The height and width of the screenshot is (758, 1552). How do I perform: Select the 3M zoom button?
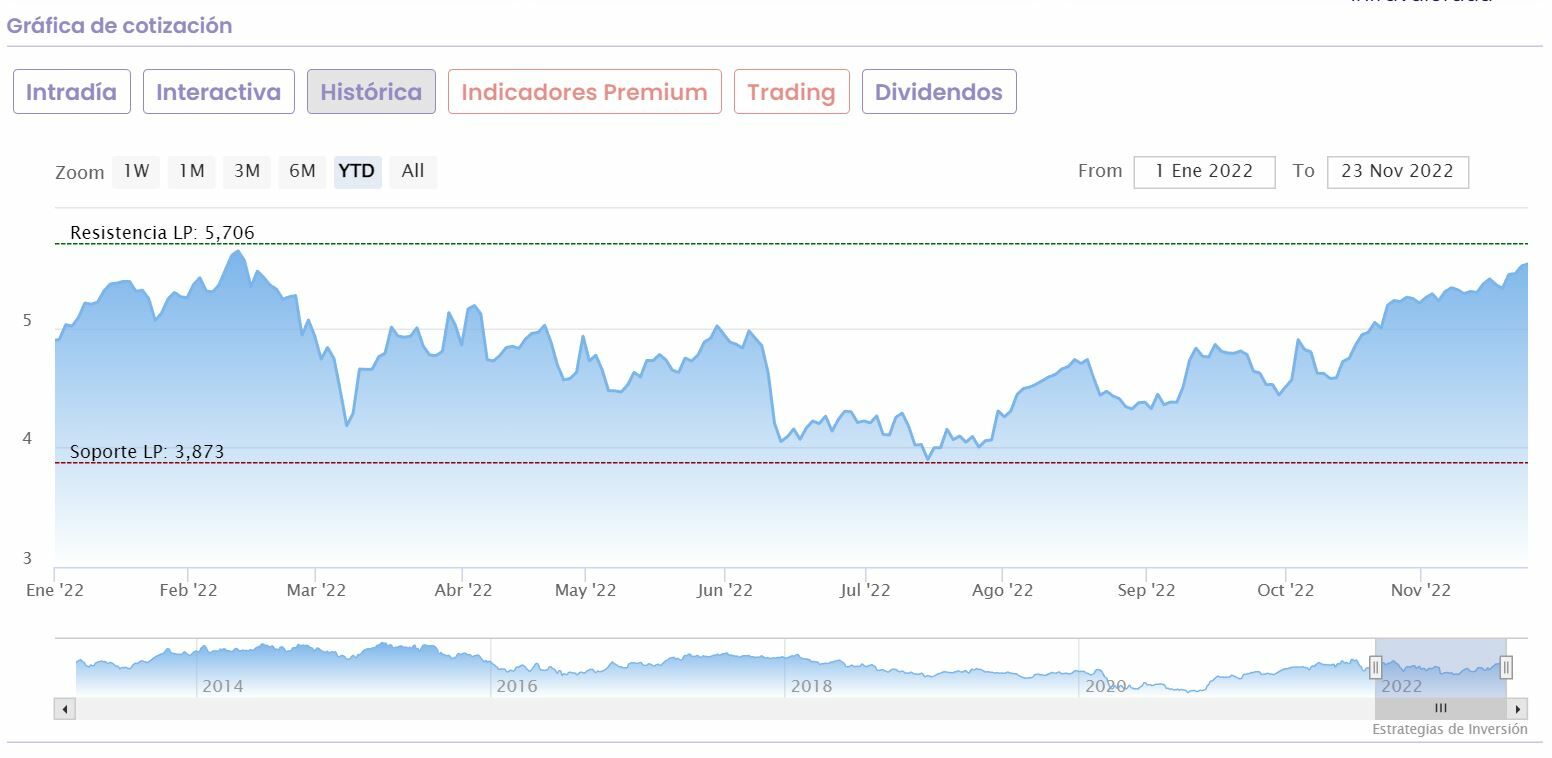(x=247, y=171)
